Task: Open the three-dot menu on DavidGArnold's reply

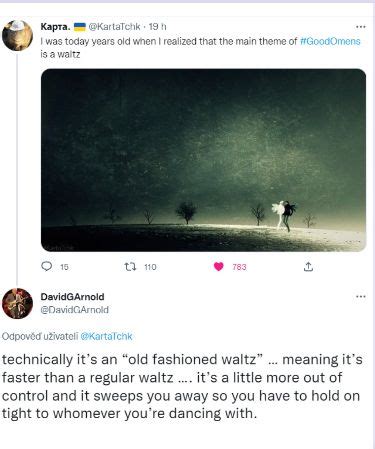Action: click(x=361, y=297)
